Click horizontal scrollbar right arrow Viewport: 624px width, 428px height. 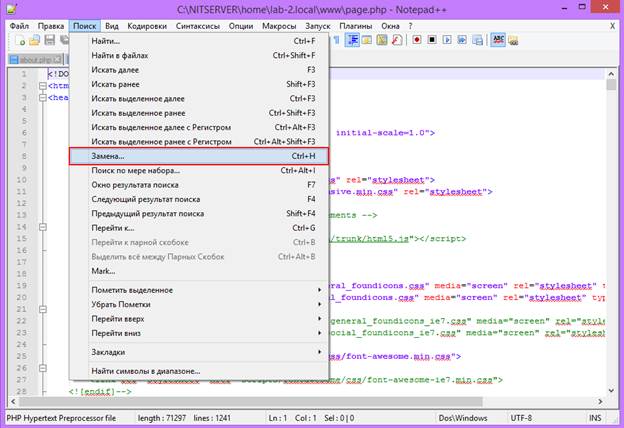(600, 401)
